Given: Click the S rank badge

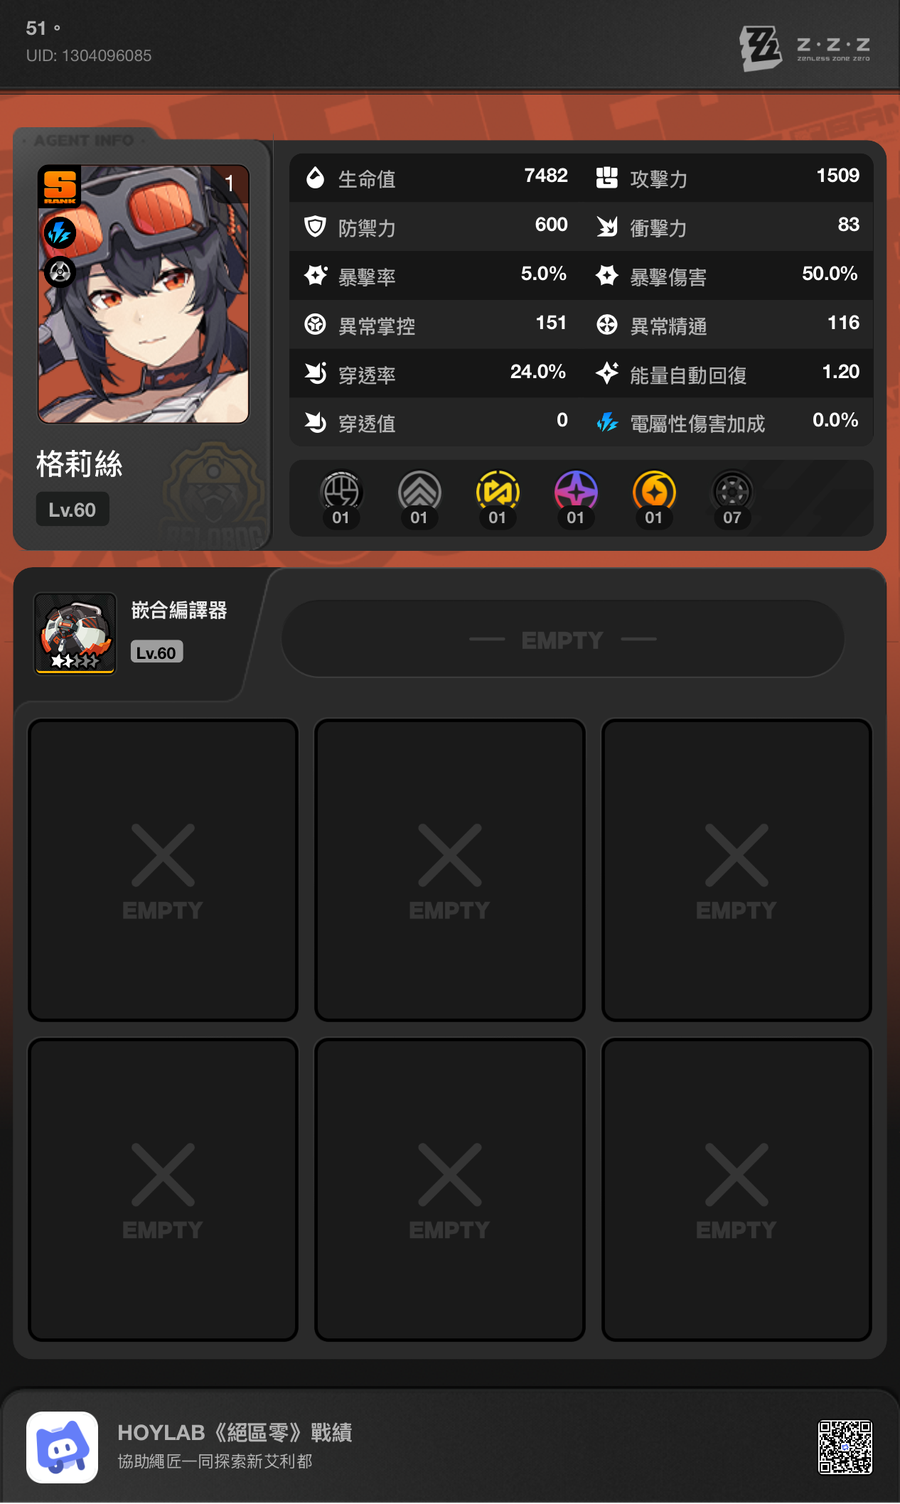Looking at the screenshot, I should [60, 187].
